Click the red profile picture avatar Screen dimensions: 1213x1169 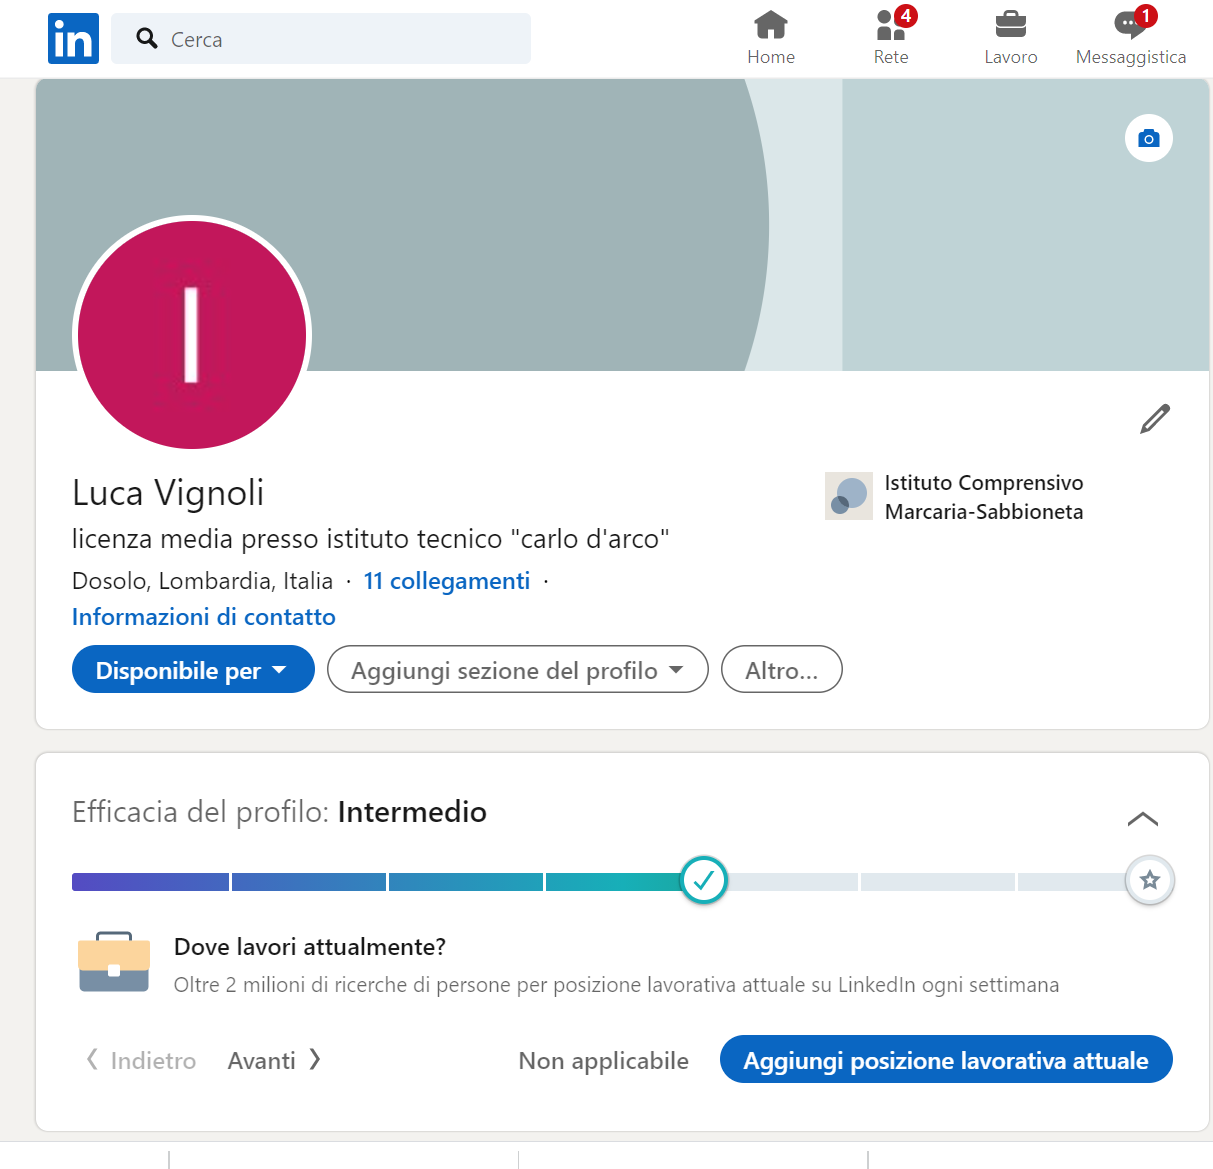coord(192,335)
